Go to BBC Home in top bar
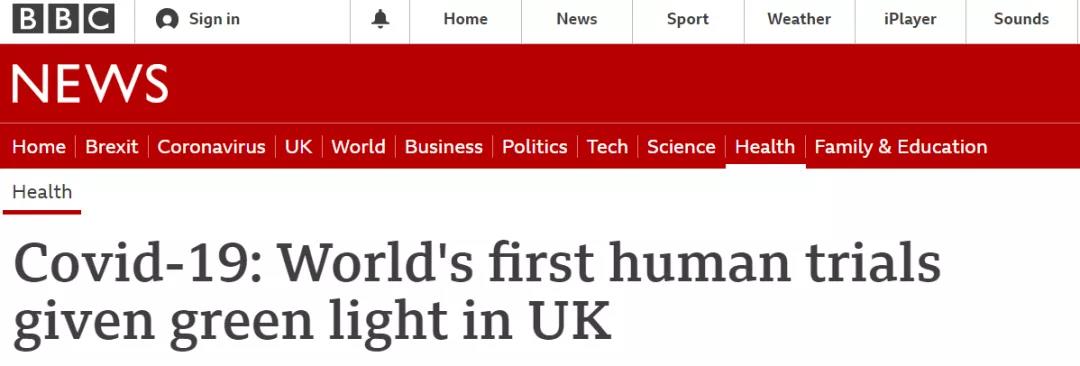Viewport: 1080px width, 366px height. coord(466,19)
